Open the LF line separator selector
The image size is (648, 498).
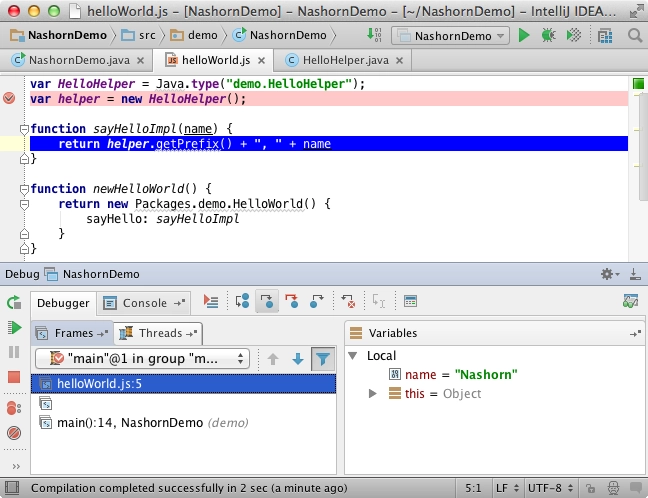[507, 488]
